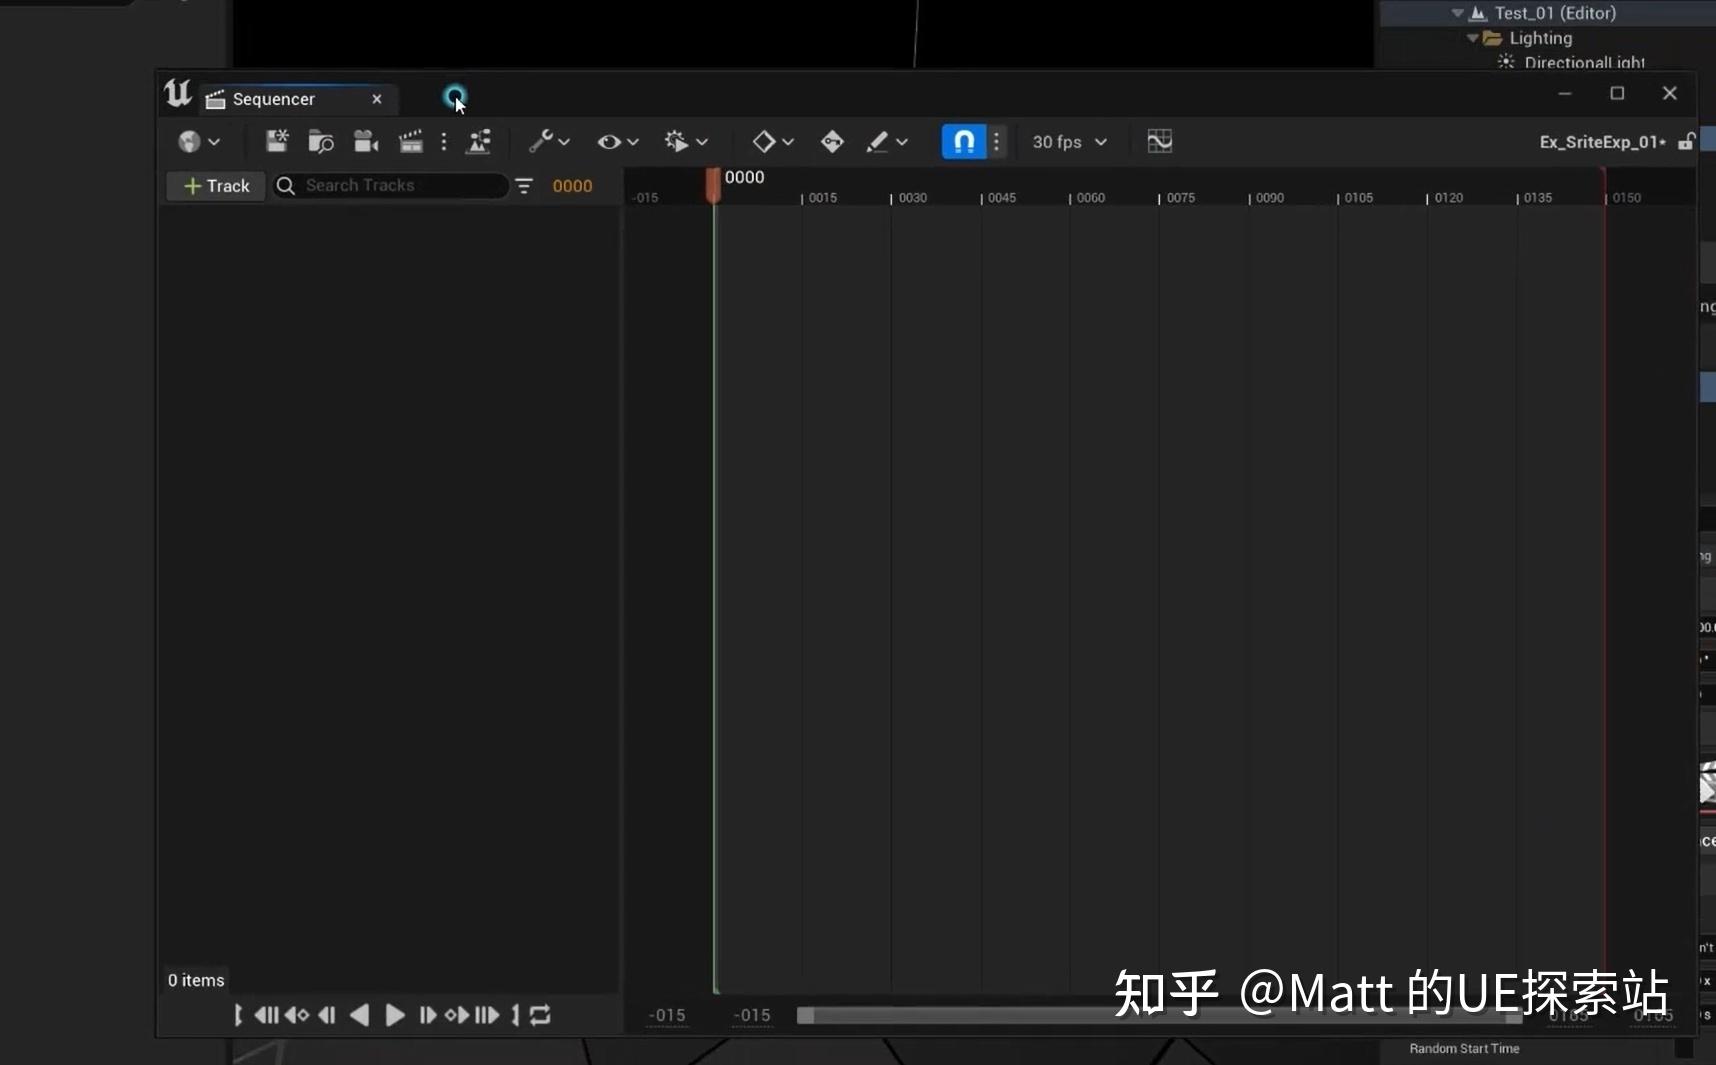The width and height of the screenshot is (1716, 1065).
Task: Step forward one frame
Action: click(428, 1015)
